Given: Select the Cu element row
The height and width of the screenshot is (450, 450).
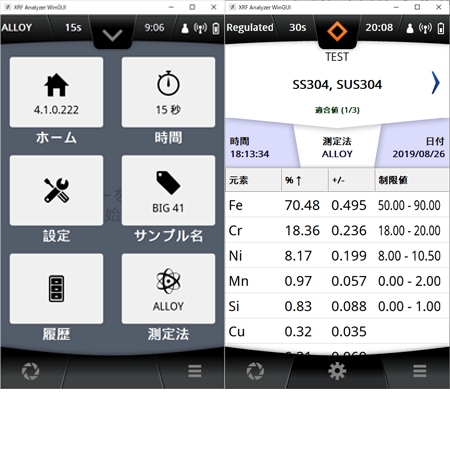Looking at the screenshot, I should click(337, 331).
